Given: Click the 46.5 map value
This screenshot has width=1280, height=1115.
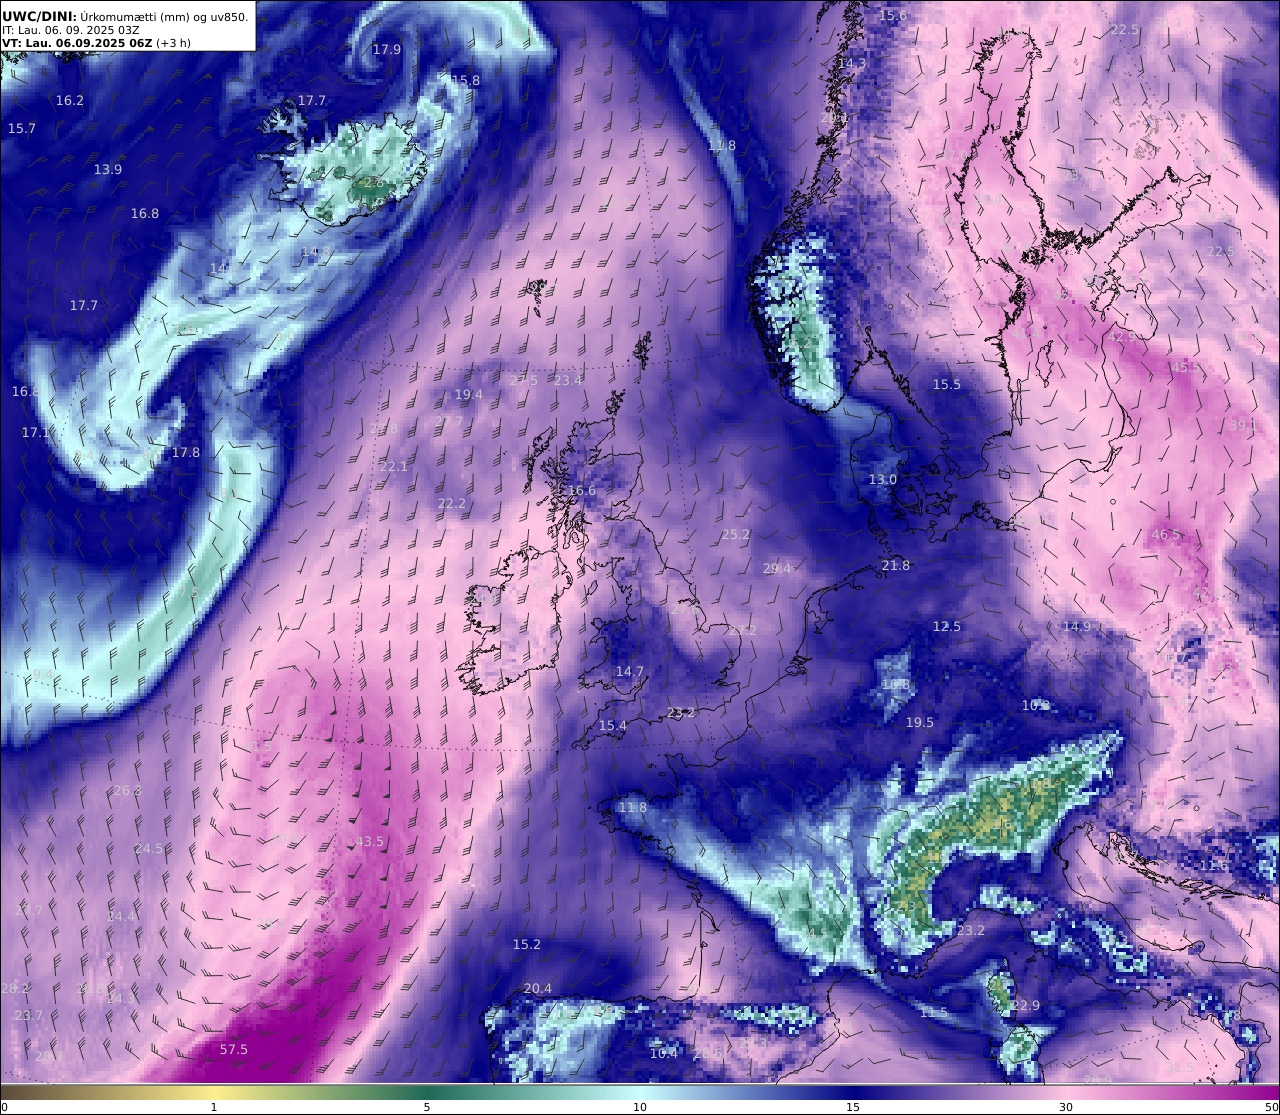Looking at the screenshot, I should tap(1165, 534).
